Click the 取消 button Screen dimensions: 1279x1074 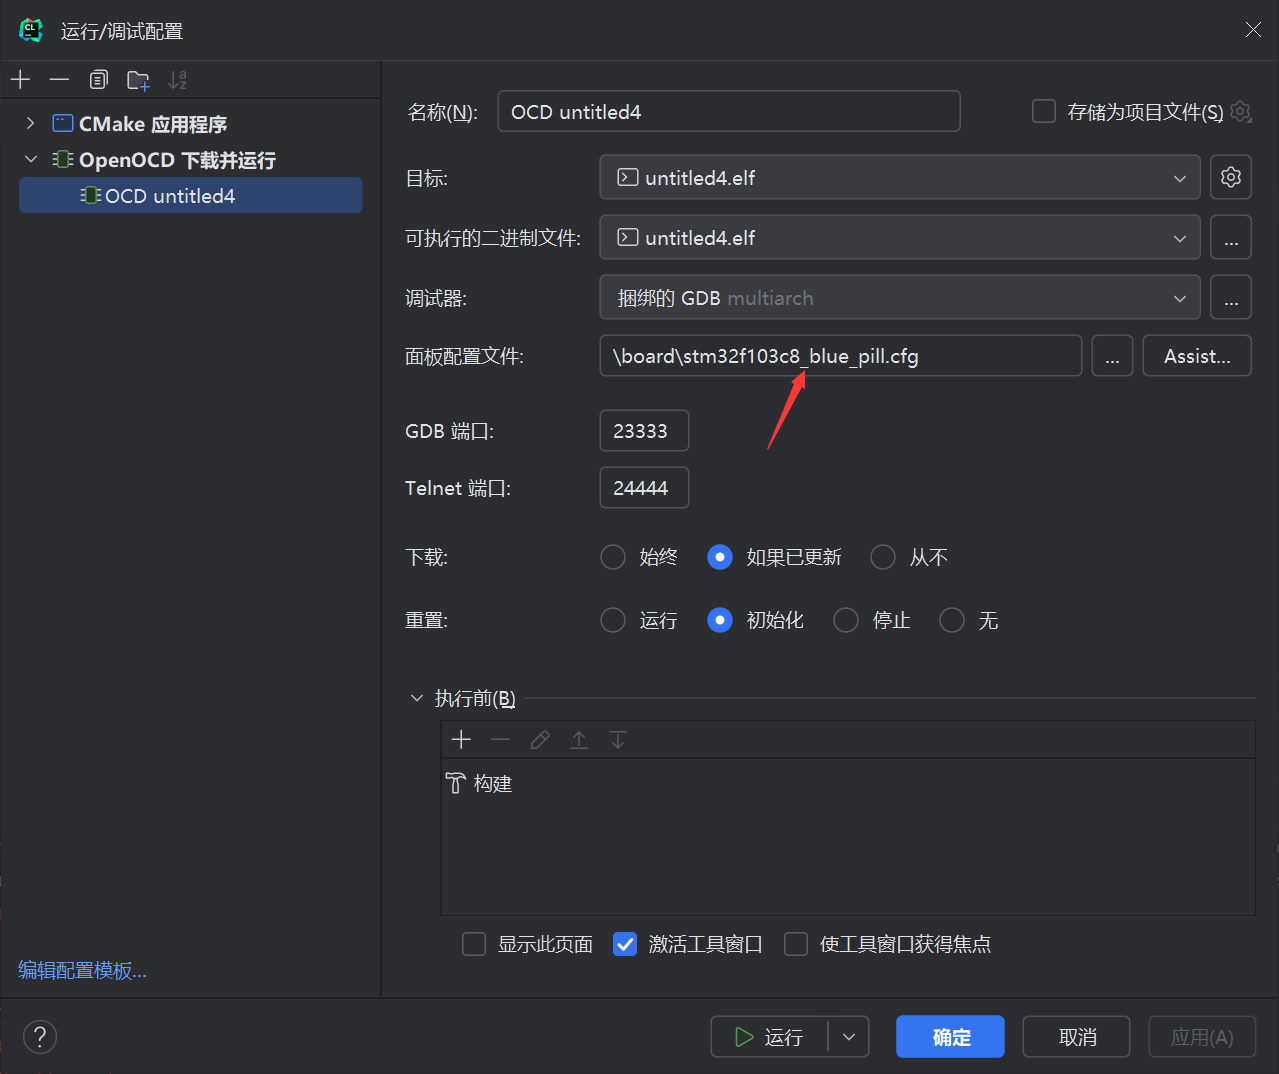coord(1076,1037)
